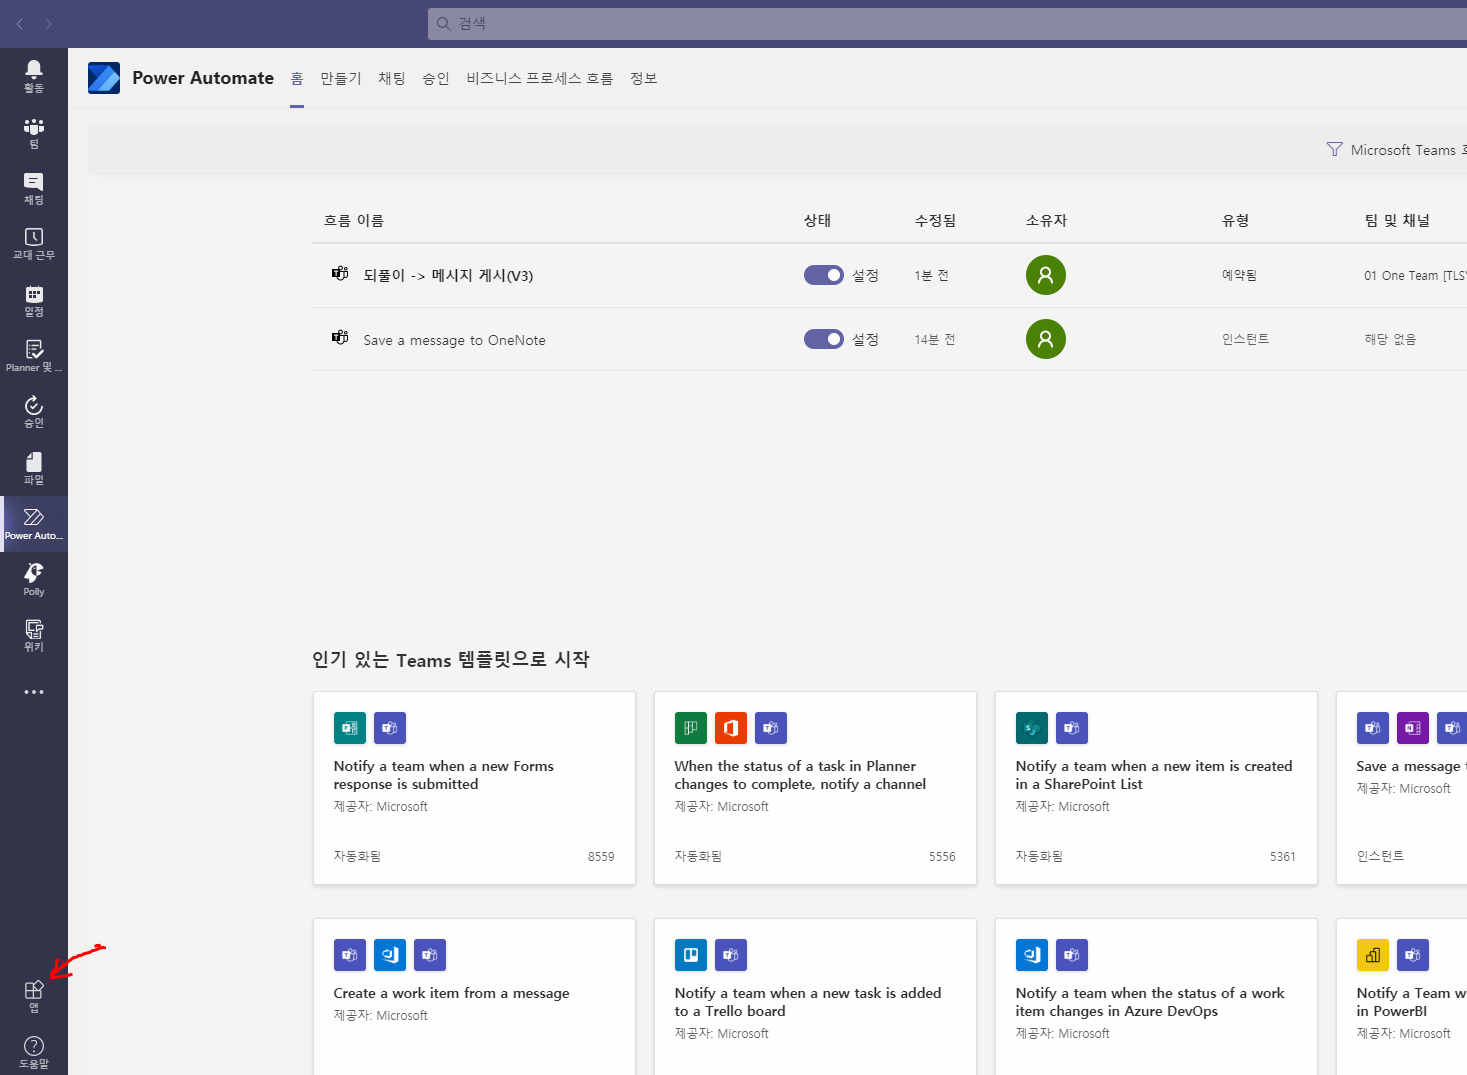1467x1075 pixels.
Task: Click the 팀 및 채널 column header
Action: 1398,221
